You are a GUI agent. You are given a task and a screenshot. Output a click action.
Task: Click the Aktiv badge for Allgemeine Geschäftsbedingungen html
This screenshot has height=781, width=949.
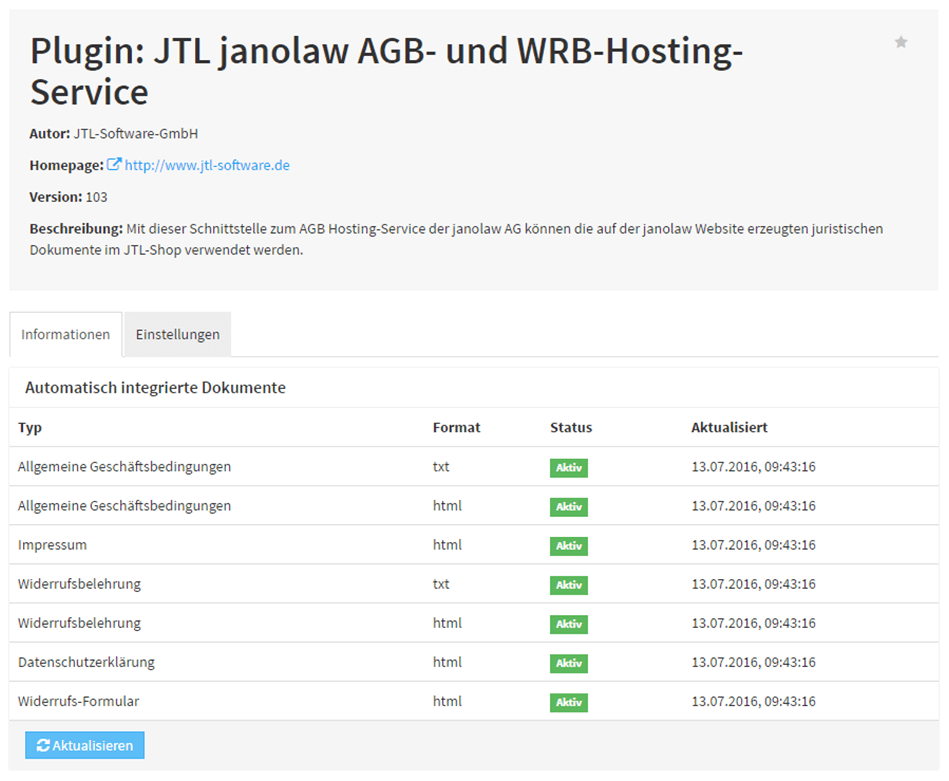coord(568,506)
